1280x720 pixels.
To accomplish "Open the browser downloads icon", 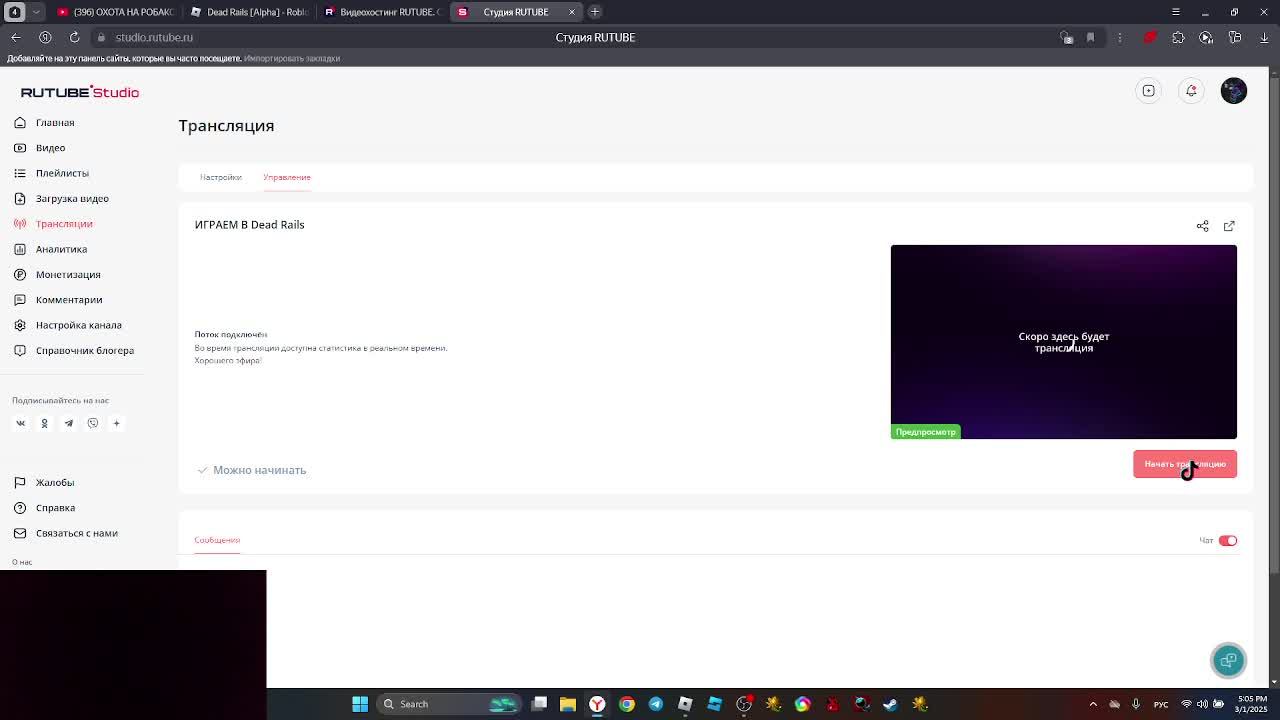I will pyautogui.click(x=1264, y=37).
